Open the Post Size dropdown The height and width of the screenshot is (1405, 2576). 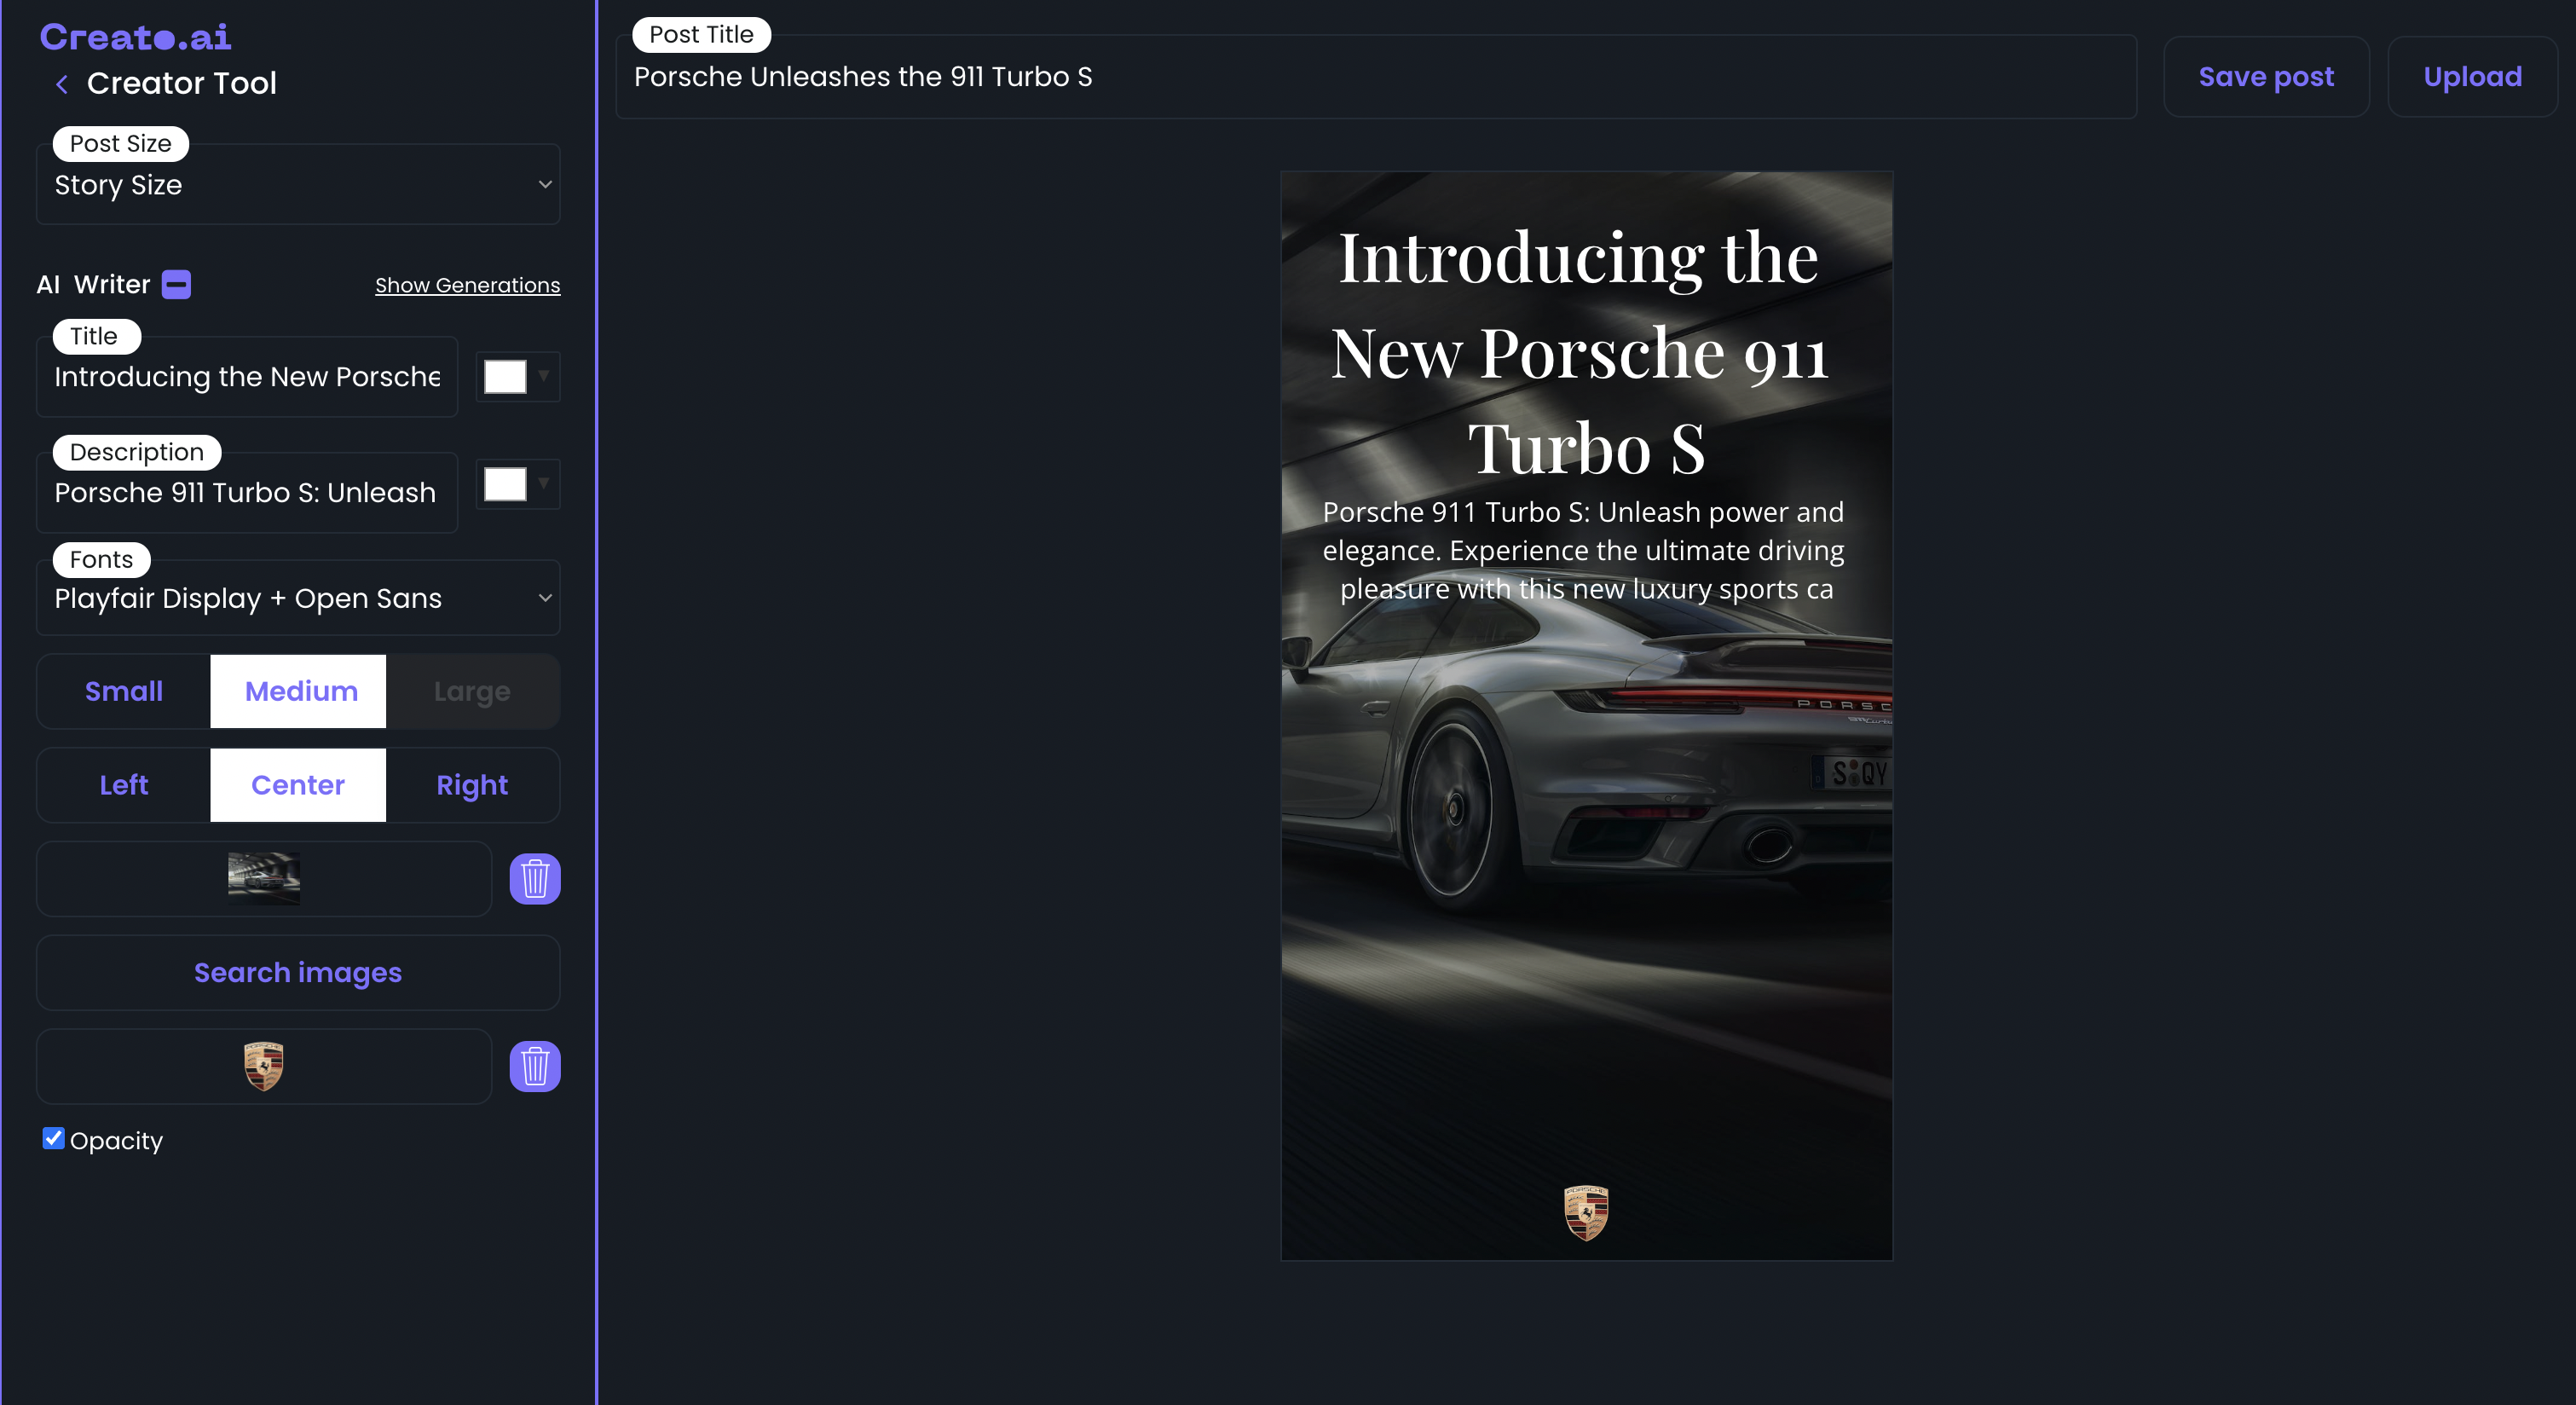298,184
